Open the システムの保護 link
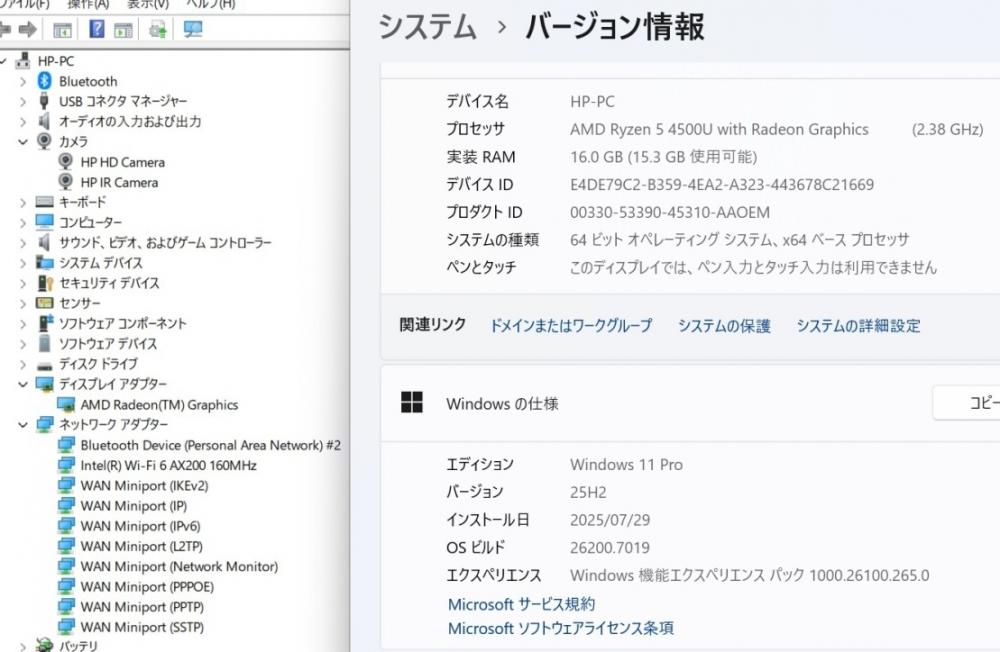The image size is (1000, 652). click(x=724, y=326)
